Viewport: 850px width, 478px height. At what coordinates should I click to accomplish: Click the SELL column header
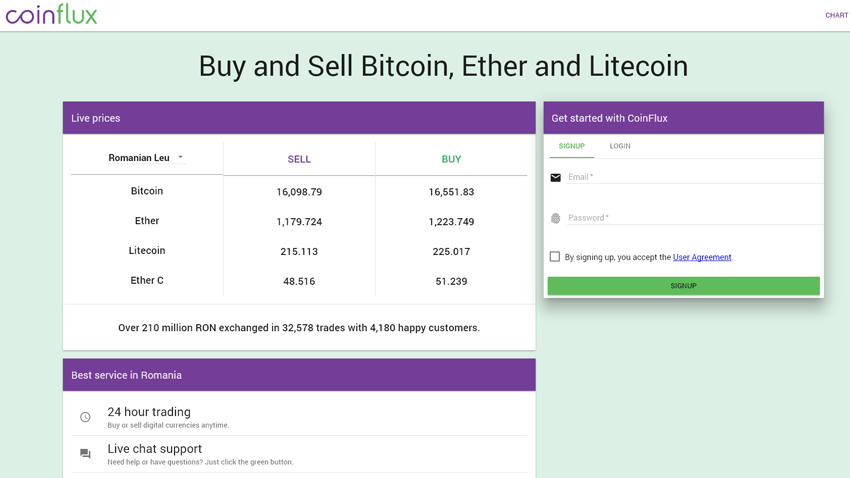[299, 159]
